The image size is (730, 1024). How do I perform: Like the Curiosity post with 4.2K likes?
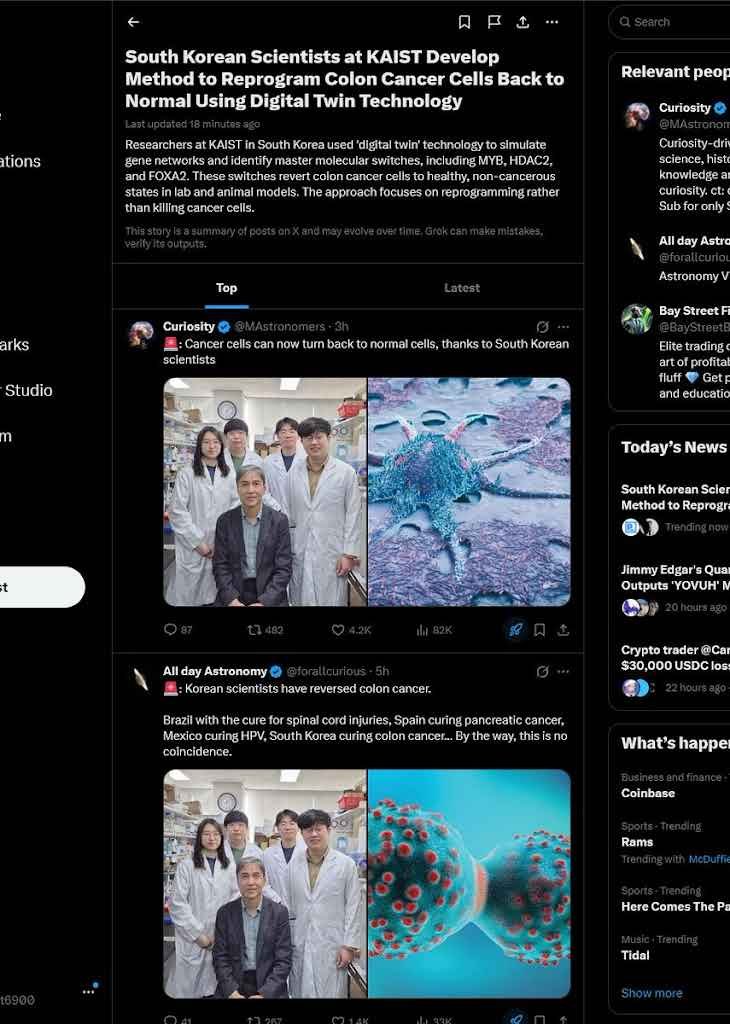[x=351, y=630]
